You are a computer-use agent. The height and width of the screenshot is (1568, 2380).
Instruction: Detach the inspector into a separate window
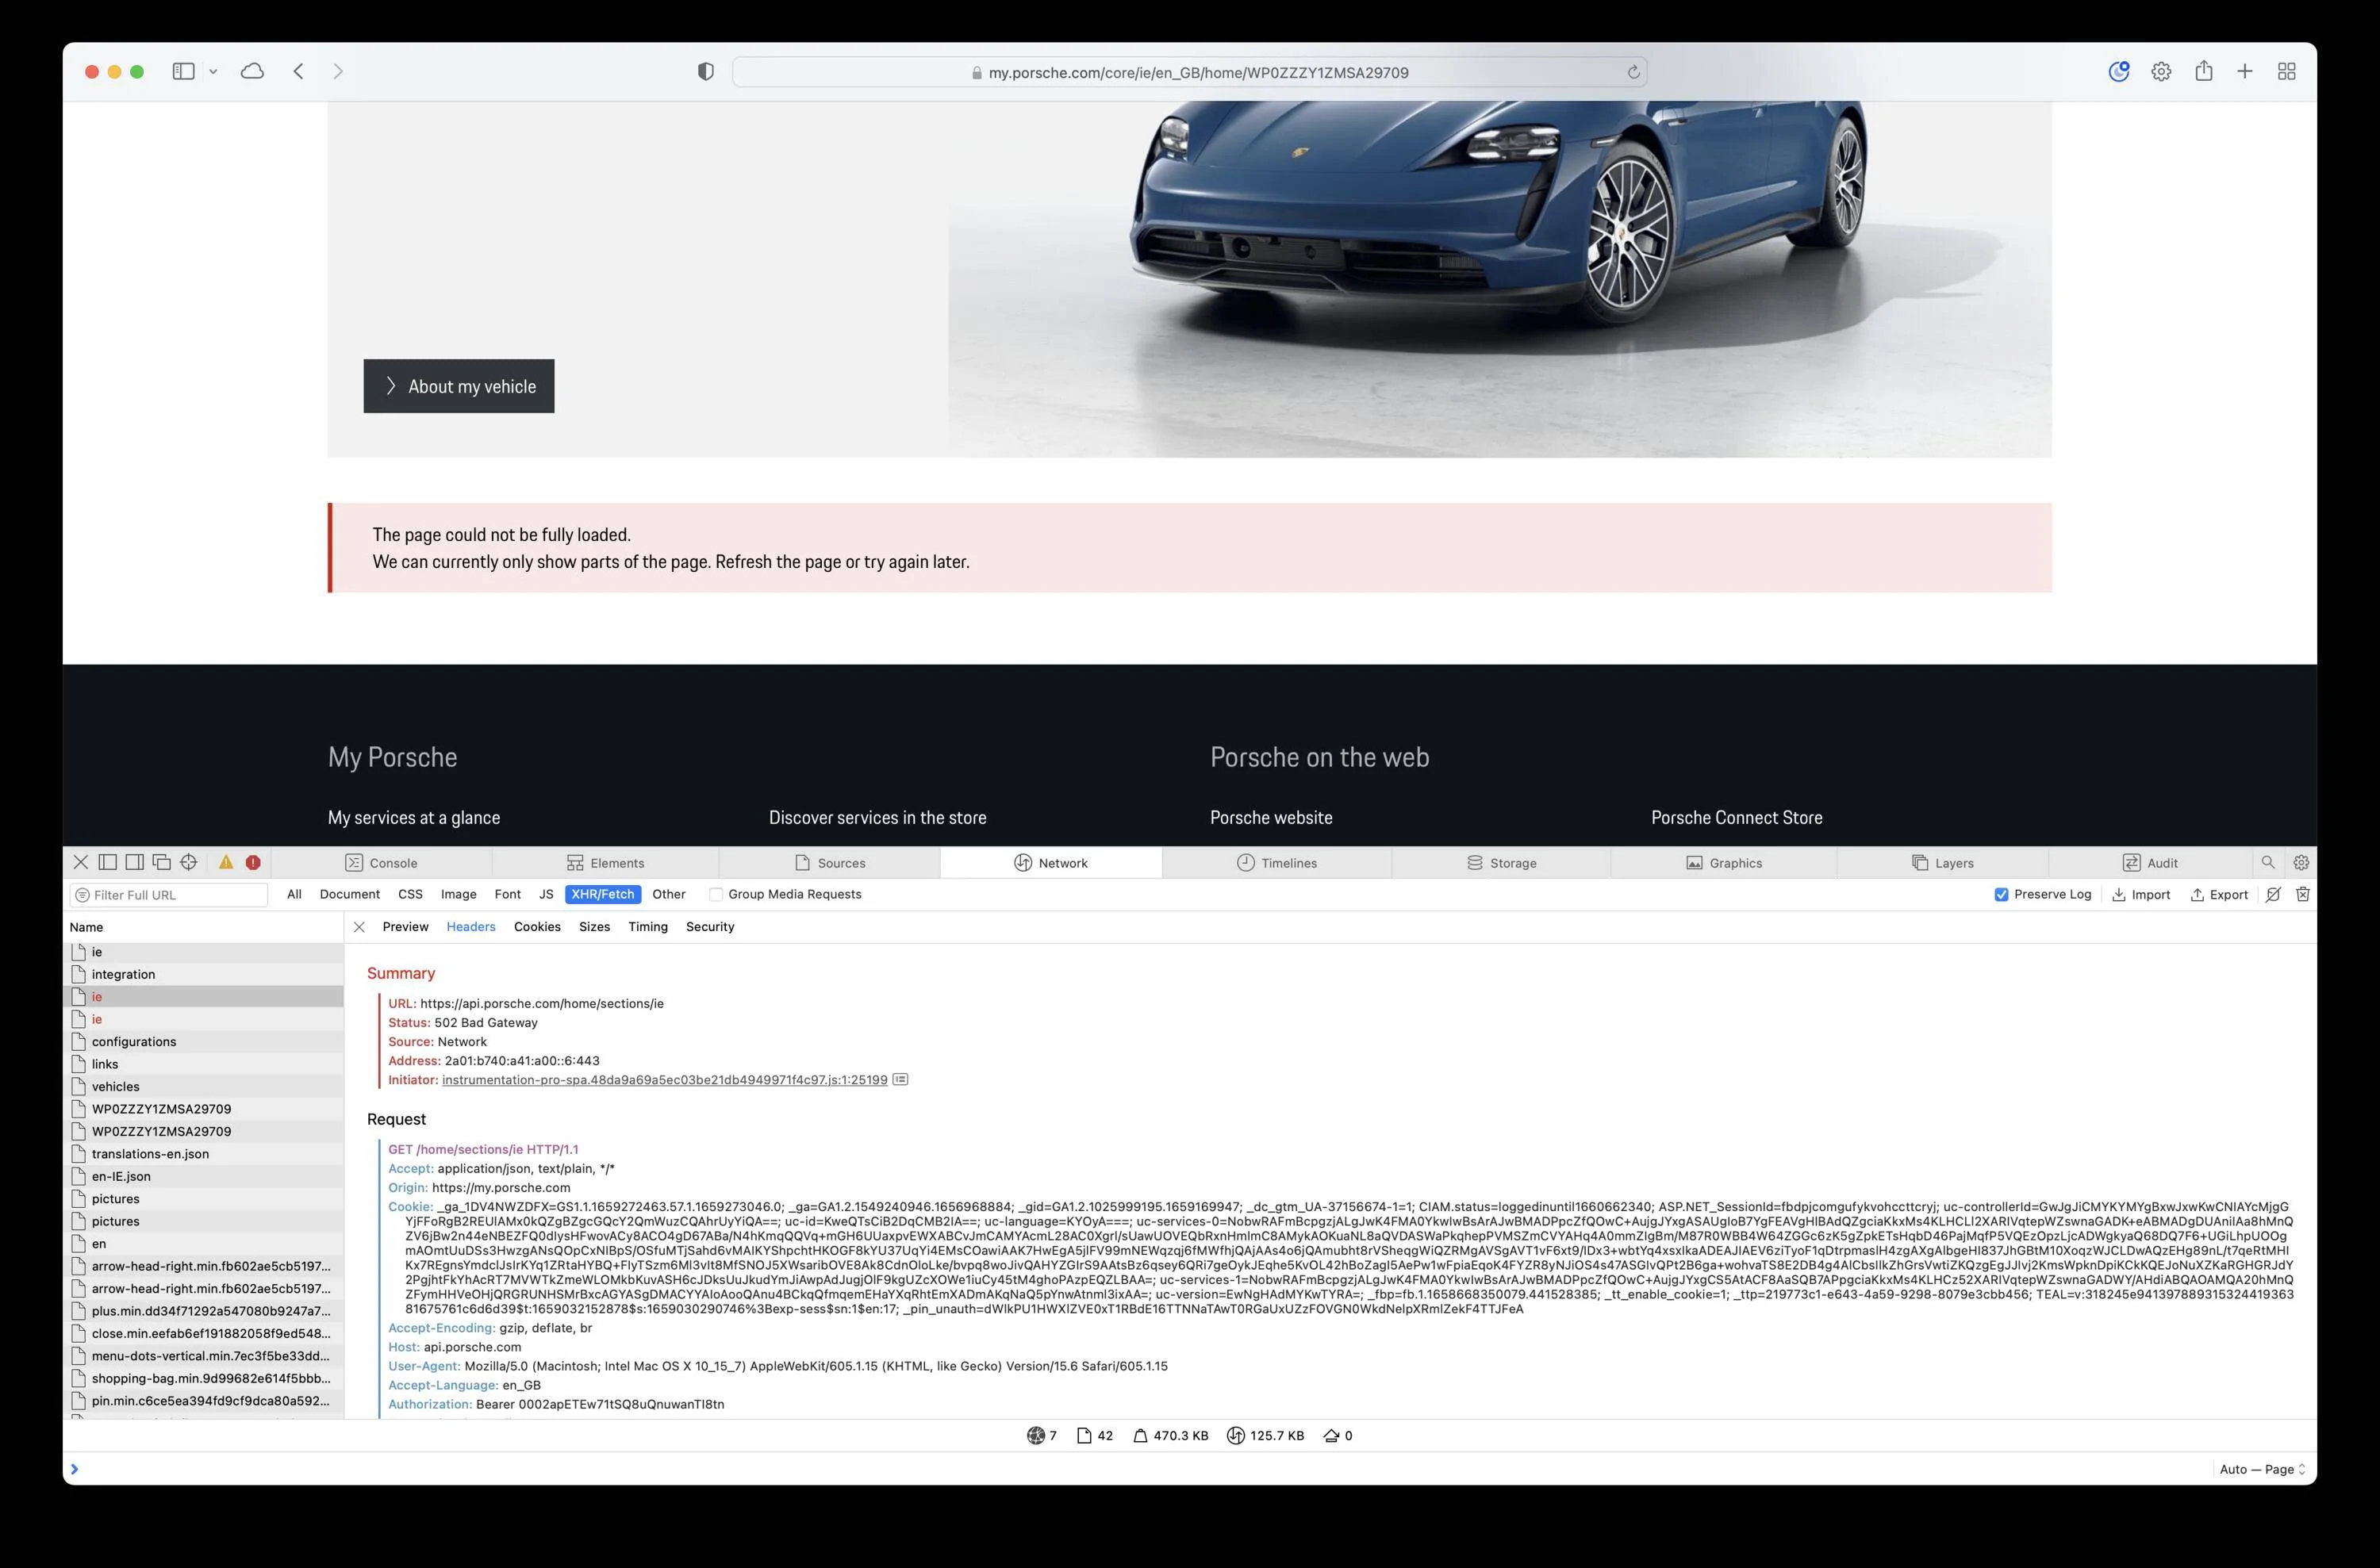(162, 862)
